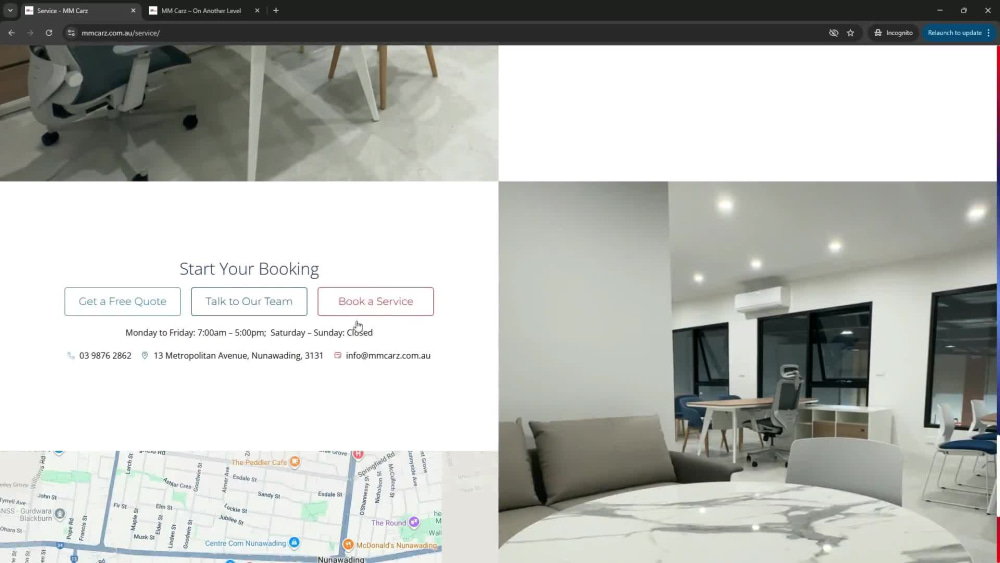
Task: Click The Round map marker
Action: [x=414, y=522]
